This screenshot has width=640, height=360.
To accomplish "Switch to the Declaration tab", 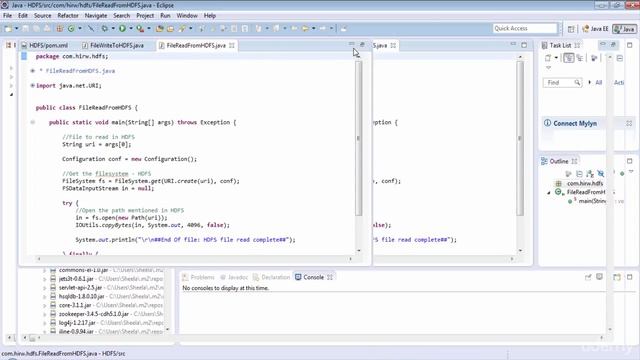I will [271, 277].
